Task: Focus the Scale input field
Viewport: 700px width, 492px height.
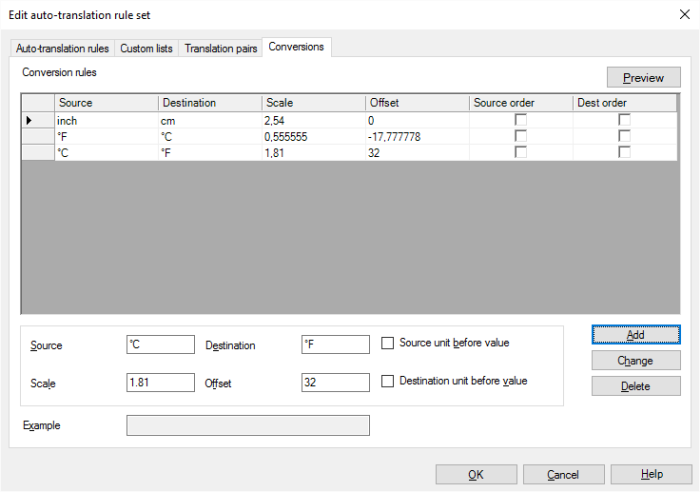Action: (160, 382)
